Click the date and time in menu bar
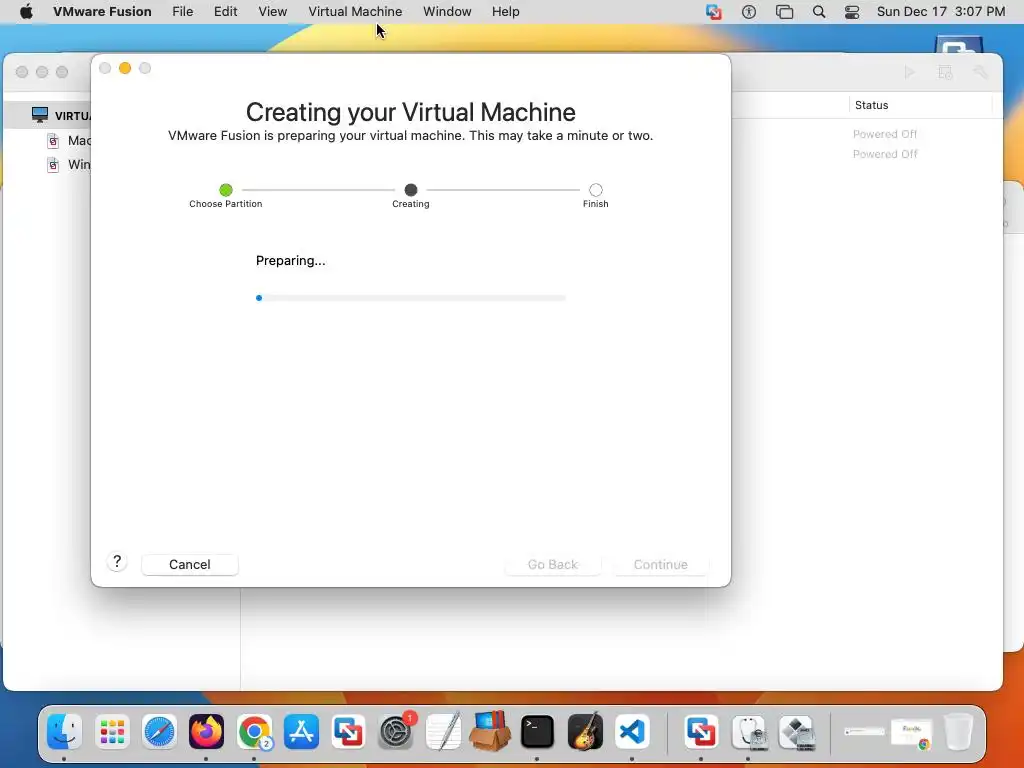Viewport: 1024px width, 768px height. point(940,12)
